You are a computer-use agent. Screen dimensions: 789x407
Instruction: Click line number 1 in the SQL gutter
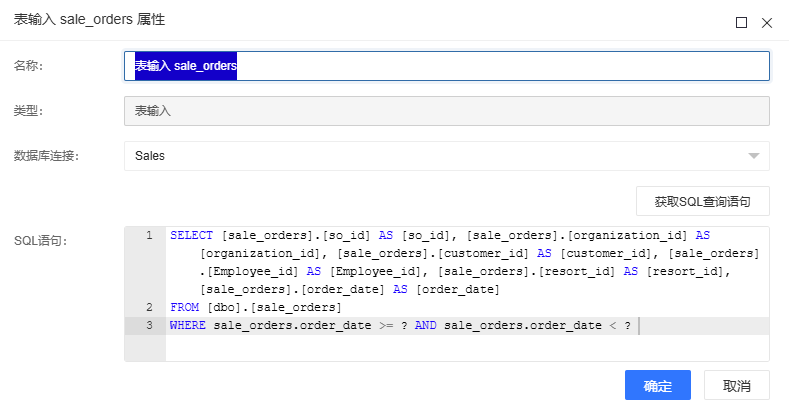[149, 235]
